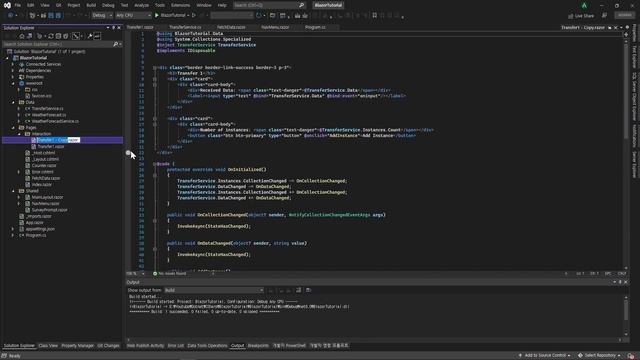Click the No issues found status indicator
This screenshot has width=640, height=360.
point(169,273)
